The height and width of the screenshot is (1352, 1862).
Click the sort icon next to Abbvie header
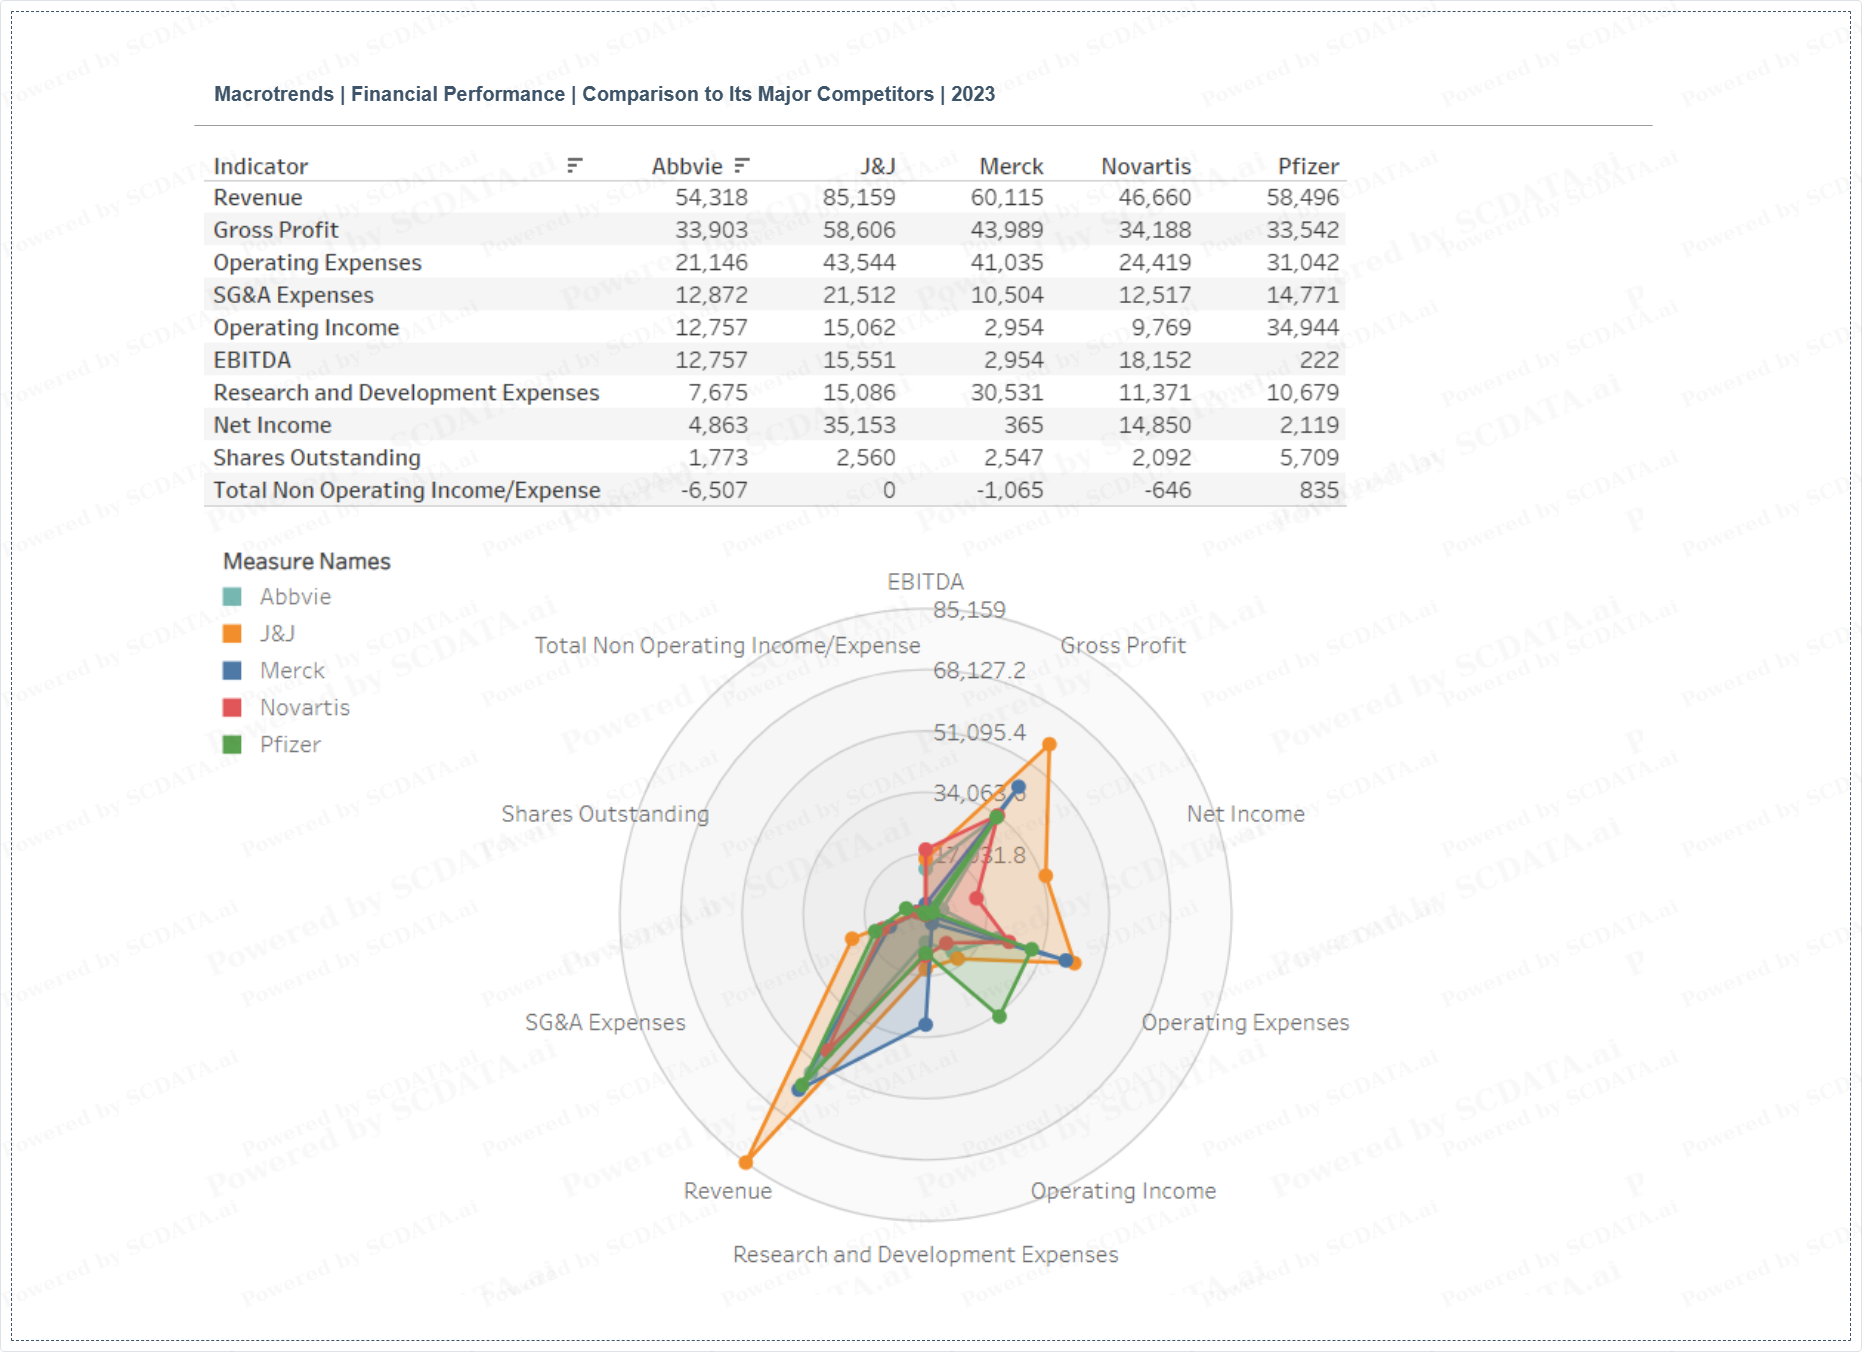[x=741, y=165]
